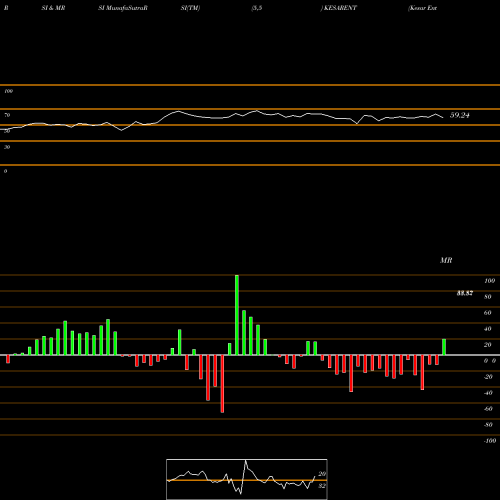Click the RSI axis label 30
This screenshot has width=500, height=500.
(x=7, y=147)
